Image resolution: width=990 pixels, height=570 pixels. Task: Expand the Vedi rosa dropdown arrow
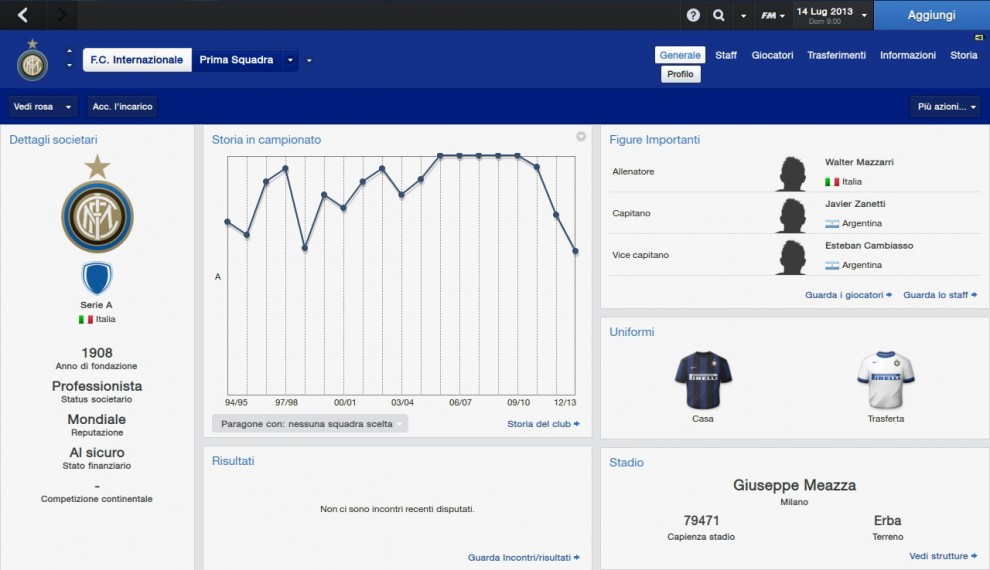(68, 107)
